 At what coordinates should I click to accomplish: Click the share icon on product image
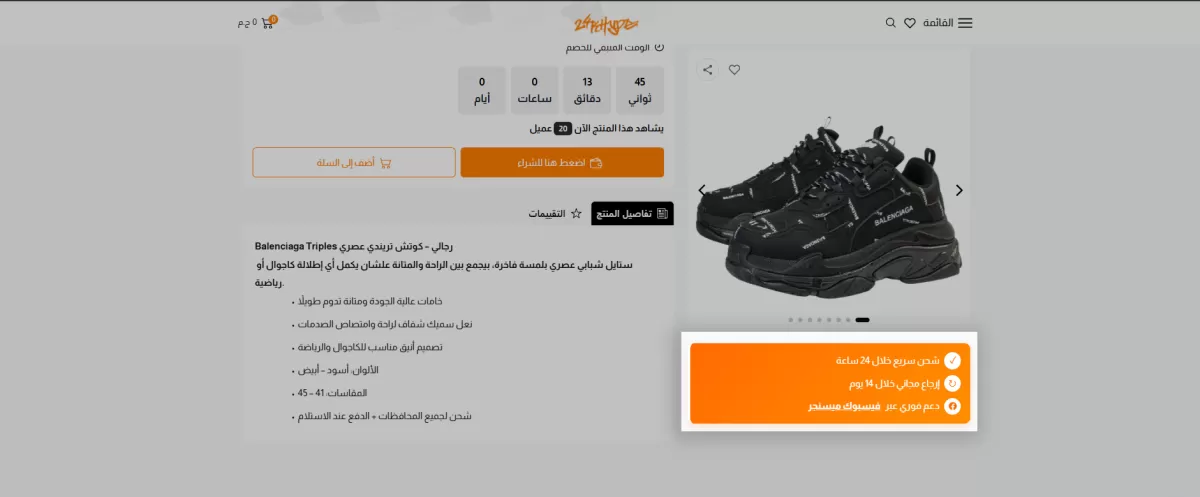tap(707, 70)
